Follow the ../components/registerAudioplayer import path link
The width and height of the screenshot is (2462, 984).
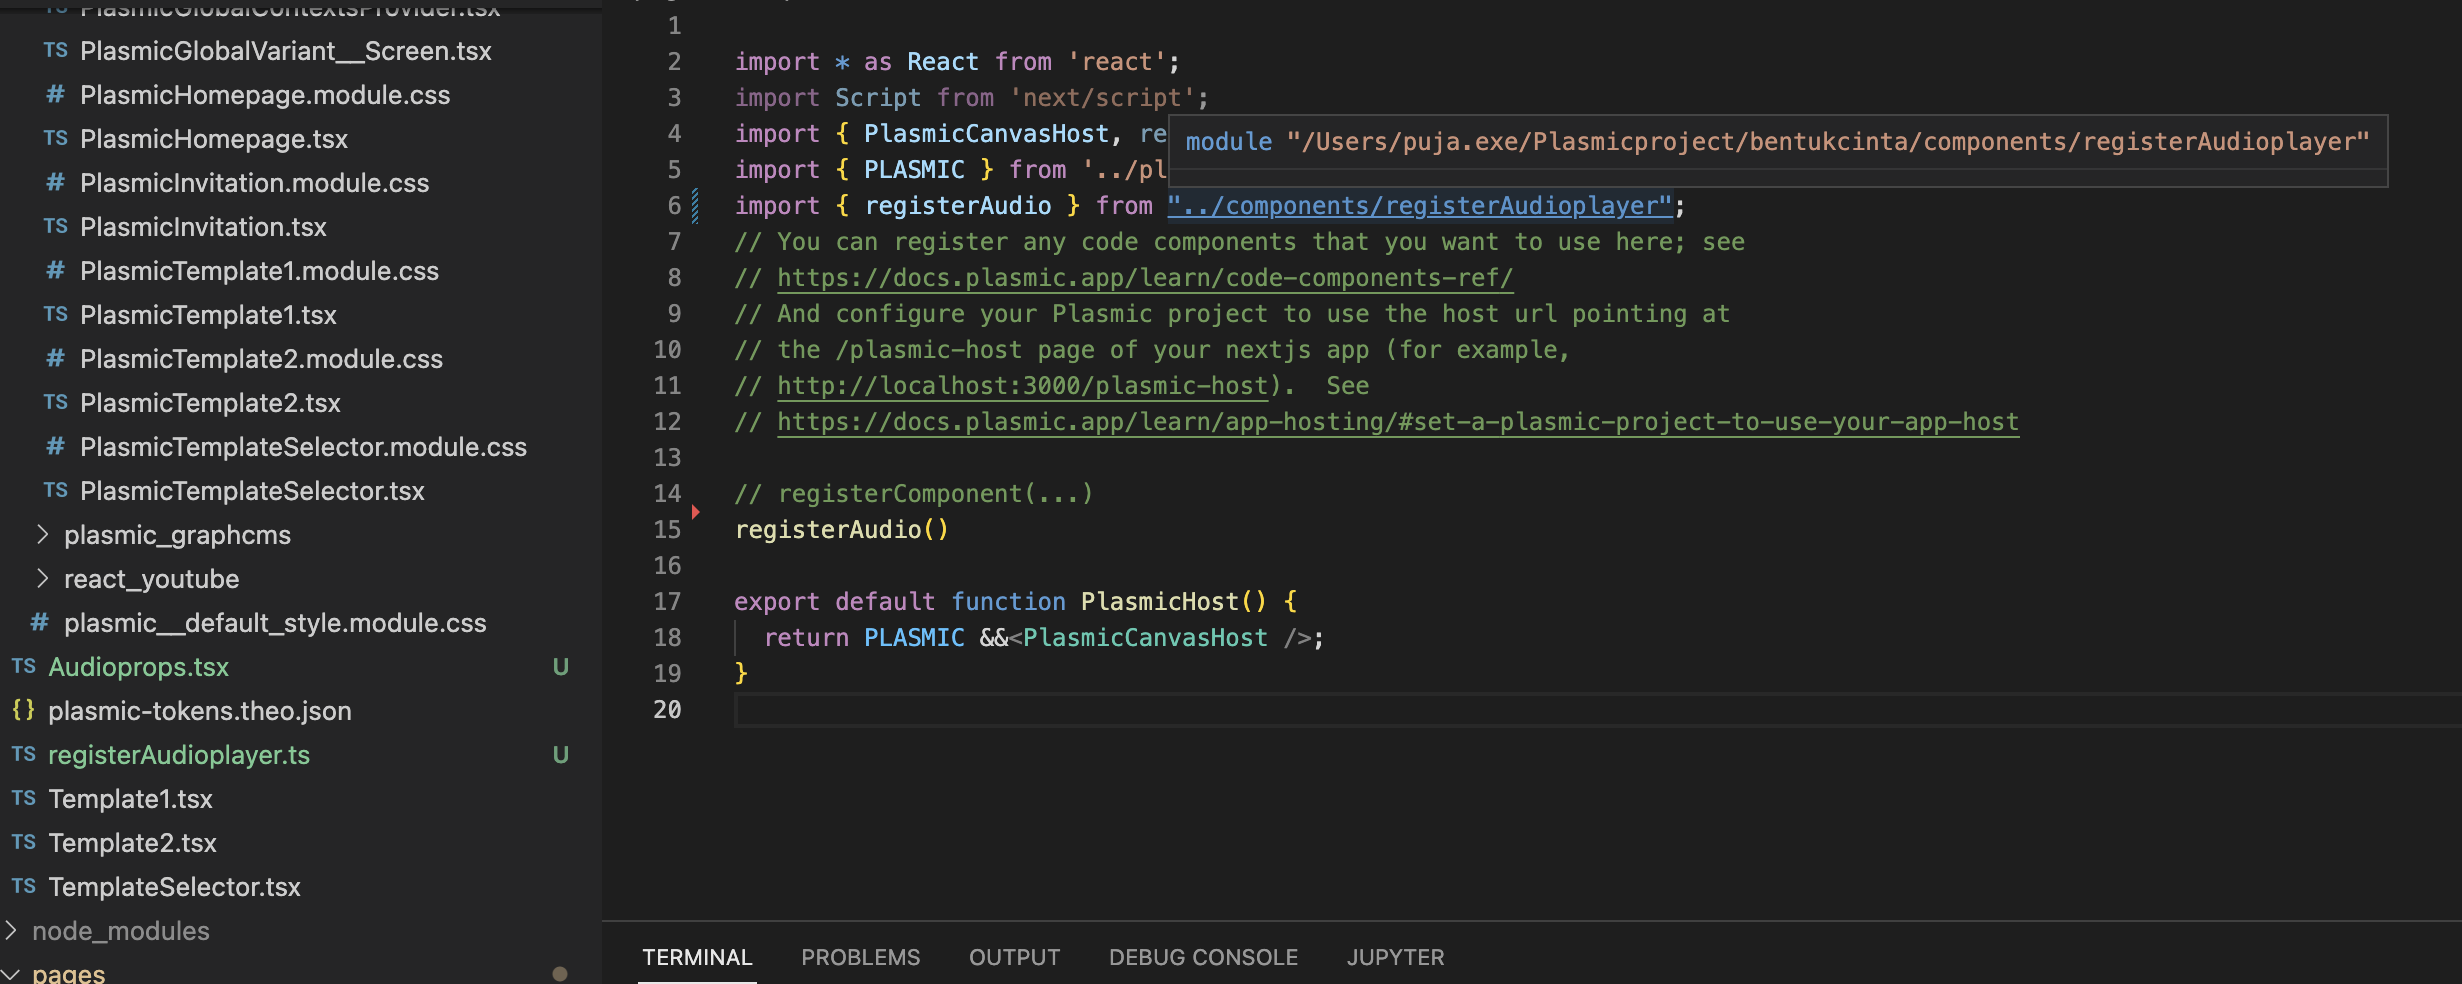(1418, 206)
